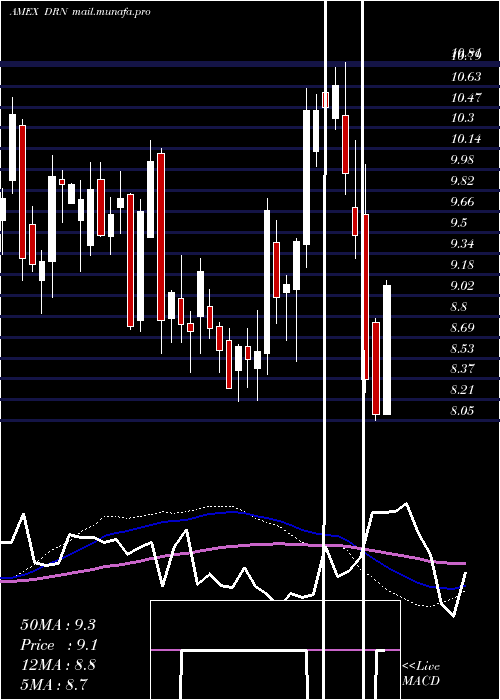Click the 10.14 price axis label
The image size is (500, 700).
pyautogui.click(x=466, y=139)
